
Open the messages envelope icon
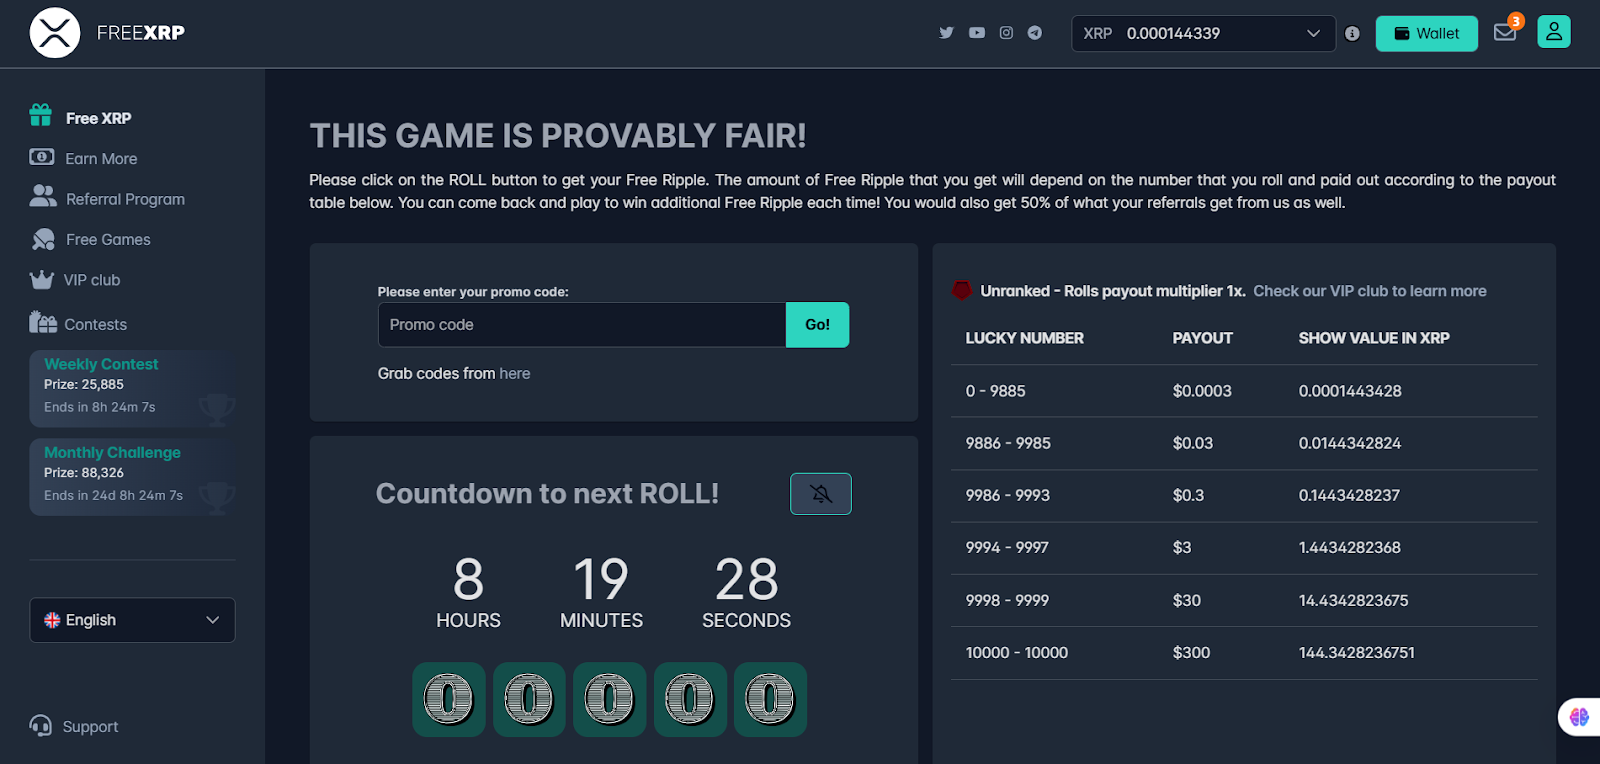pyautogui.click(x=1505, y=33)
